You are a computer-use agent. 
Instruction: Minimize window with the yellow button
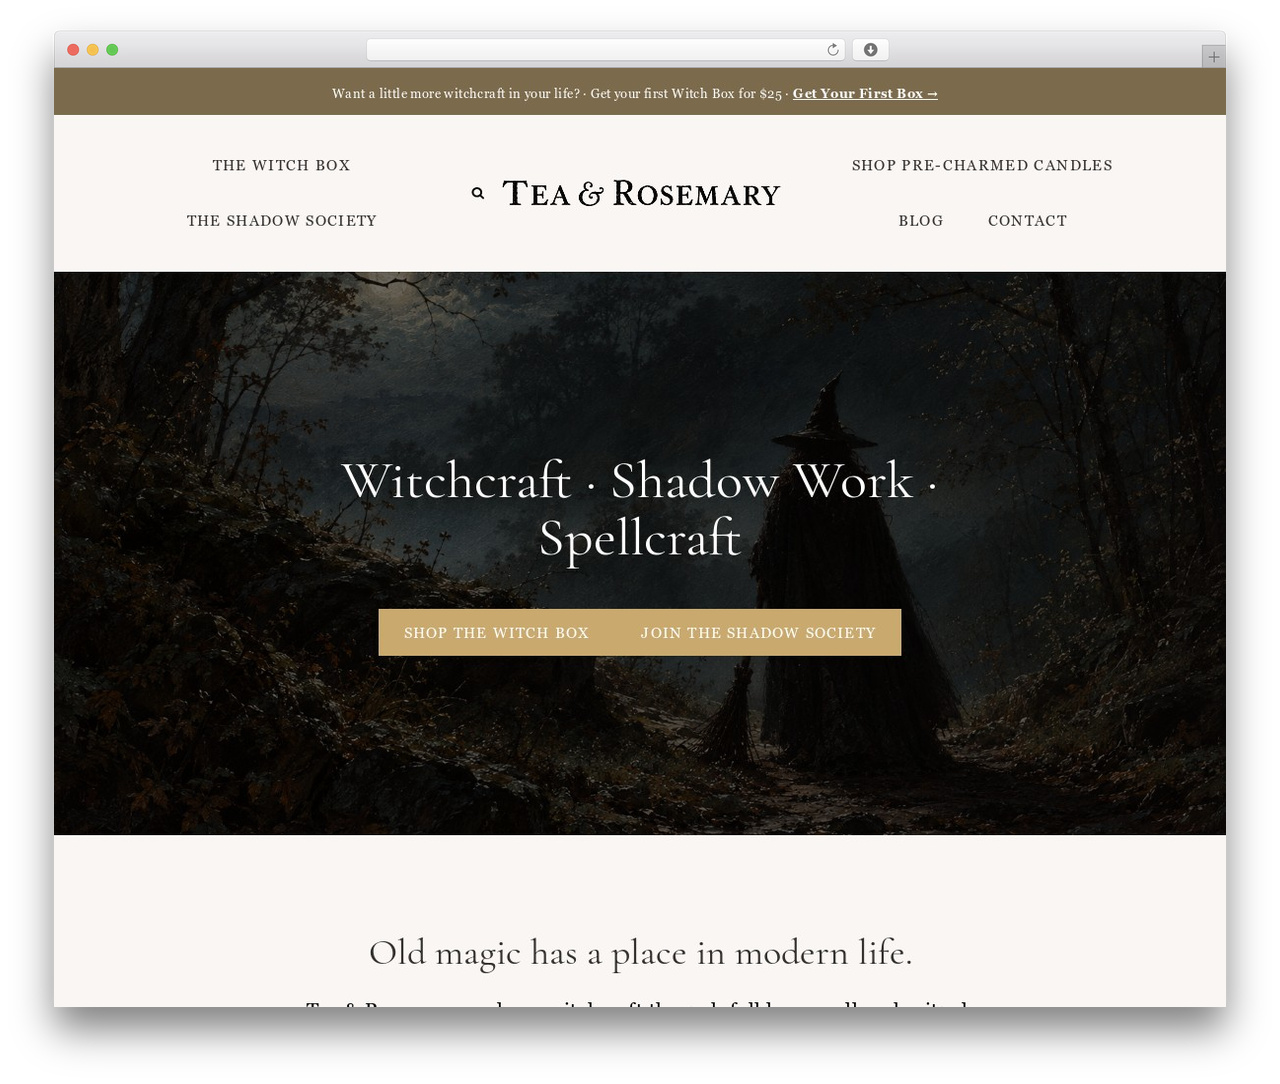[93, 50]
